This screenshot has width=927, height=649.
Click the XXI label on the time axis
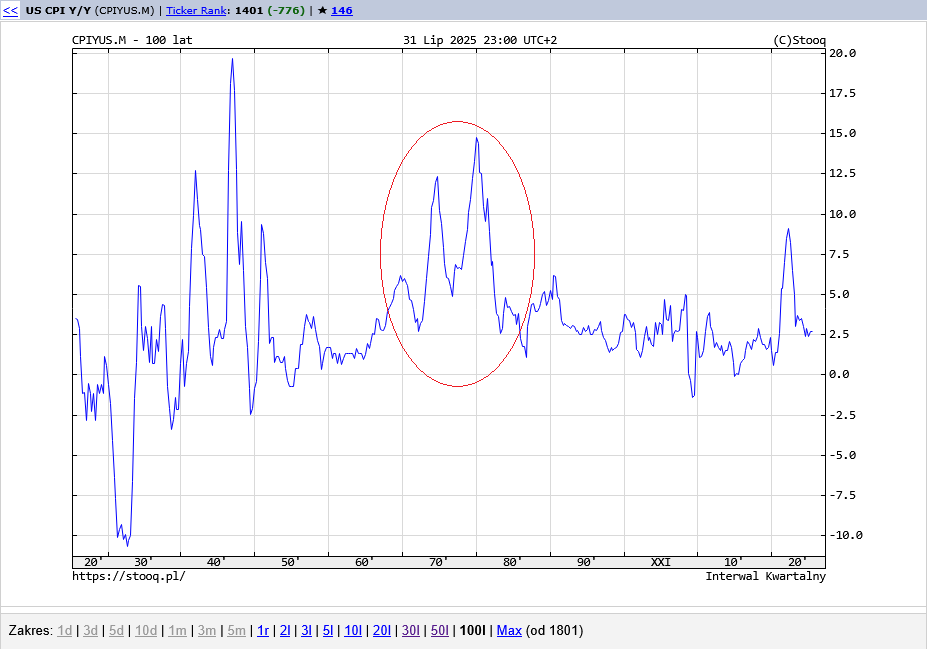coord(660,562)
